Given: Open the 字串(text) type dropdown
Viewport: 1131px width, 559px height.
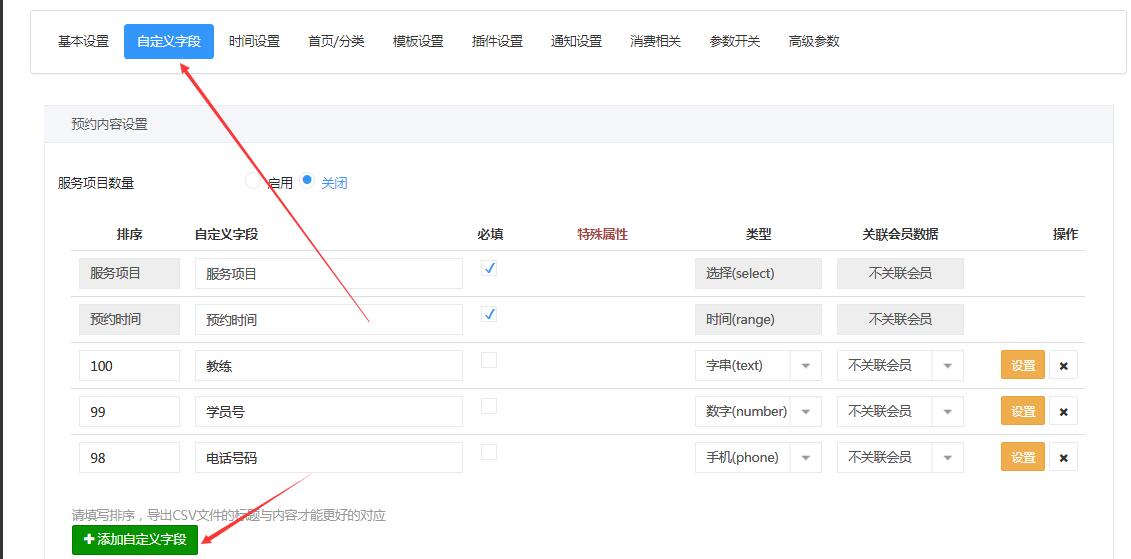Looking at the screenshot, I should click(758, 366).
